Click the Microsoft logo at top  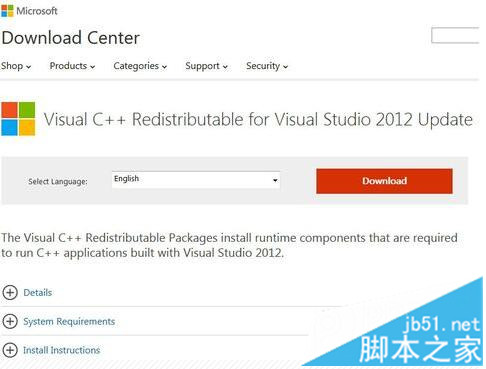pos(29,11)
